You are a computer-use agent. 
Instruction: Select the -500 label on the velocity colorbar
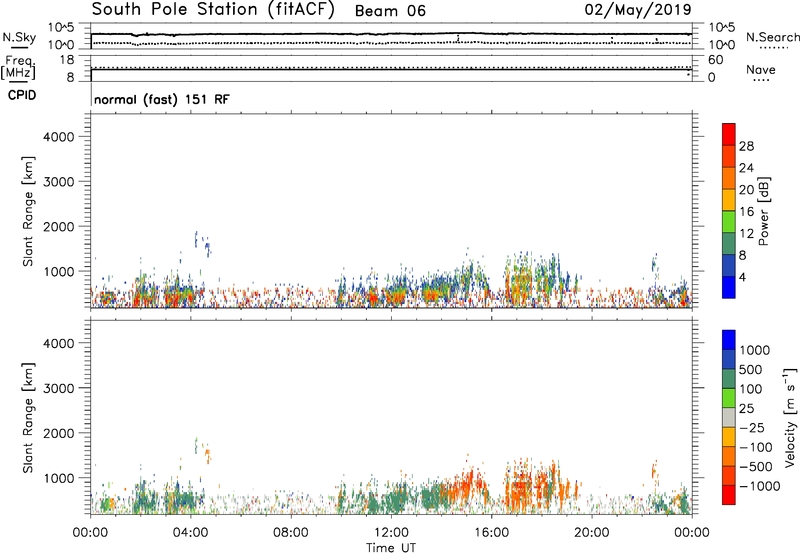pos(756,467)
